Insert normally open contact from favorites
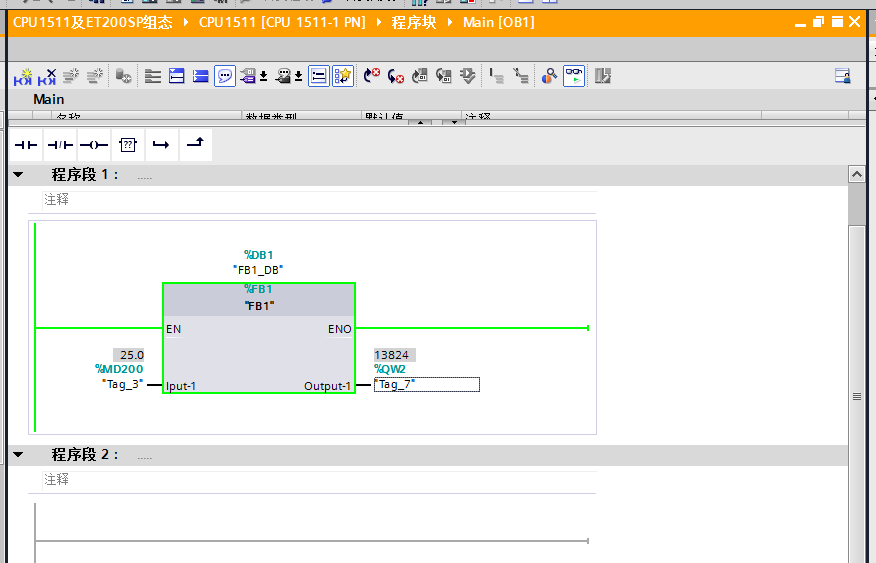This screenshot has width=876, height=563. coord(26,145)
